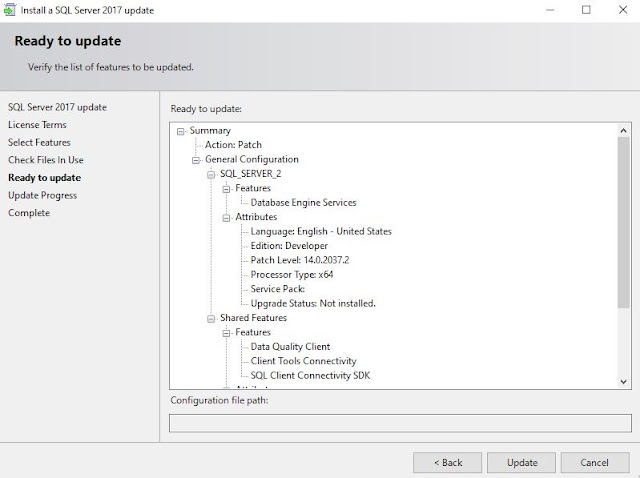The height and width of the screenshot is (478, 640).
Task: Select 'Service Pack:' row
Action: click(x=278, y=289)
